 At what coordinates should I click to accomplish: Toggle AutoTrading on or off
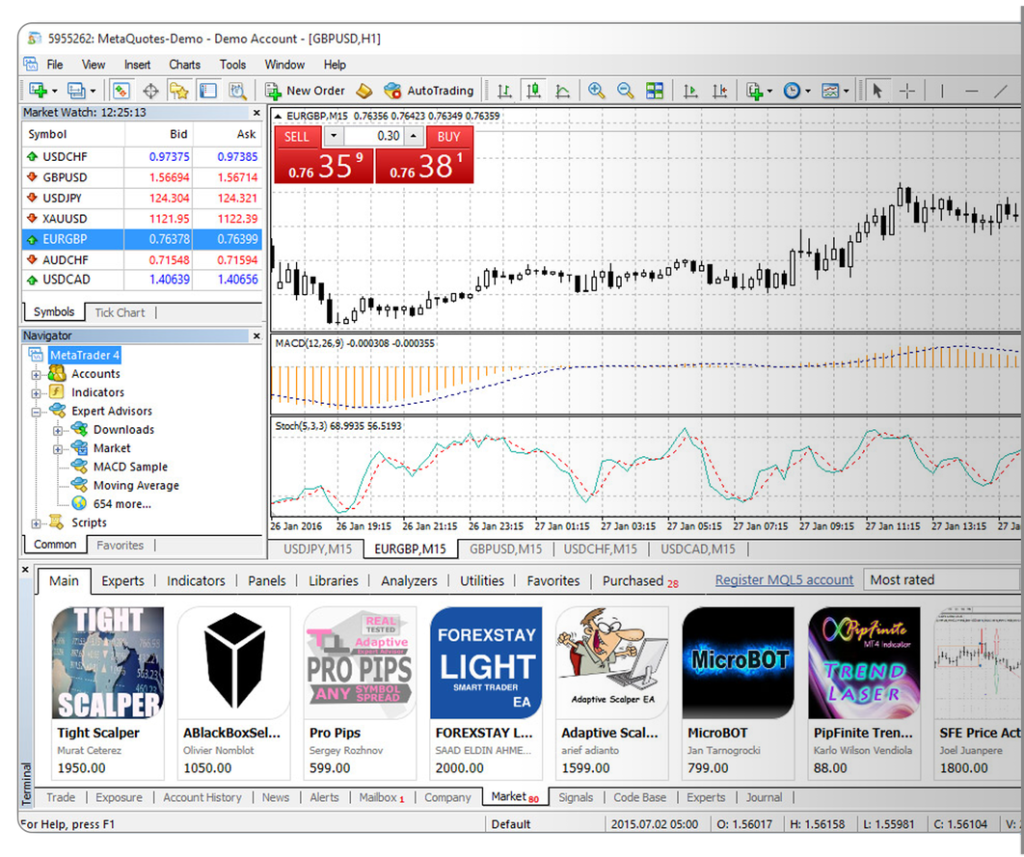[x=428, y=91]
